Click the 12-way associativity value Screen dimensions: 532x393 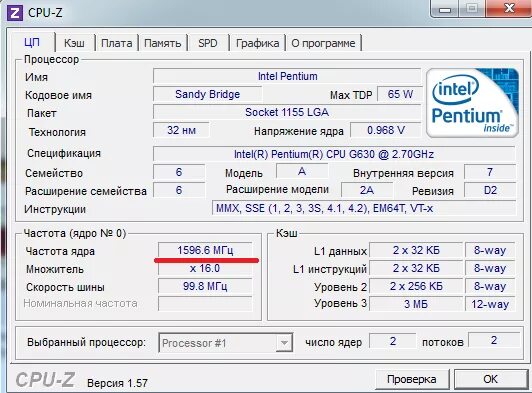click(x=490, y=304)
